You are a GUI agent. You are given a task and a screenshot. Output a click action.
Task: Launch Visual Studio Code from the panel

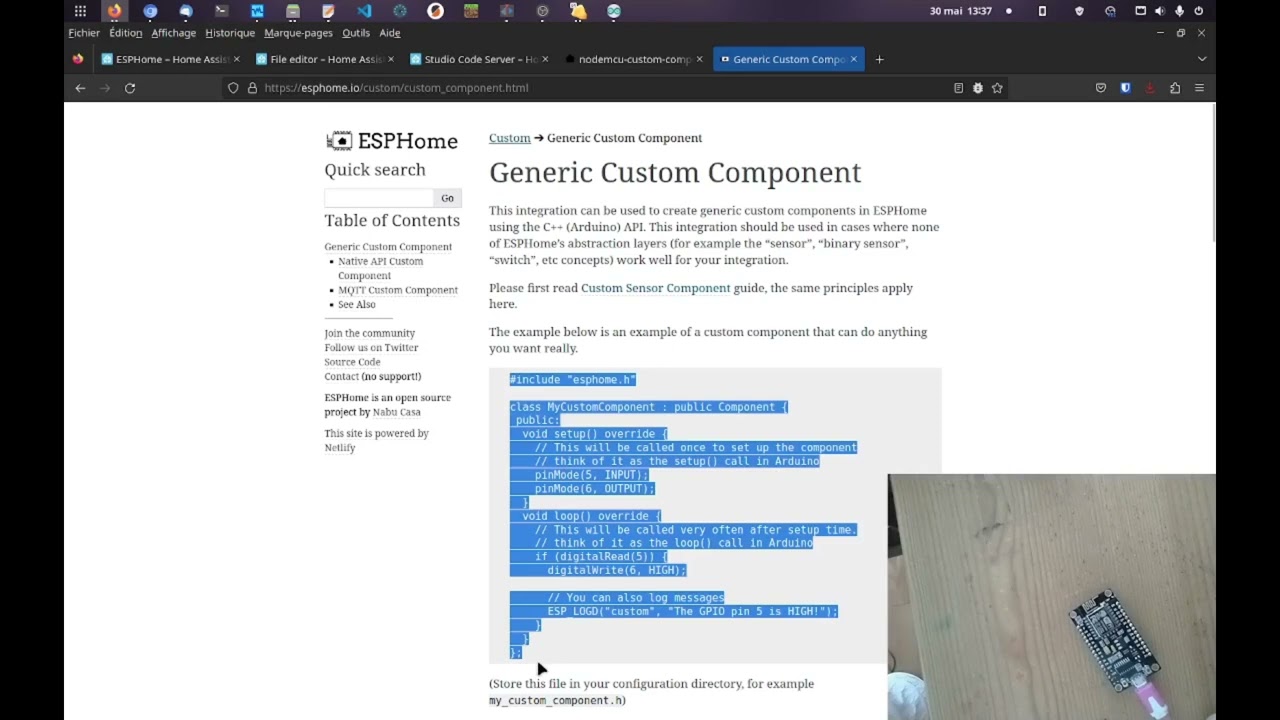coord(364,11)
